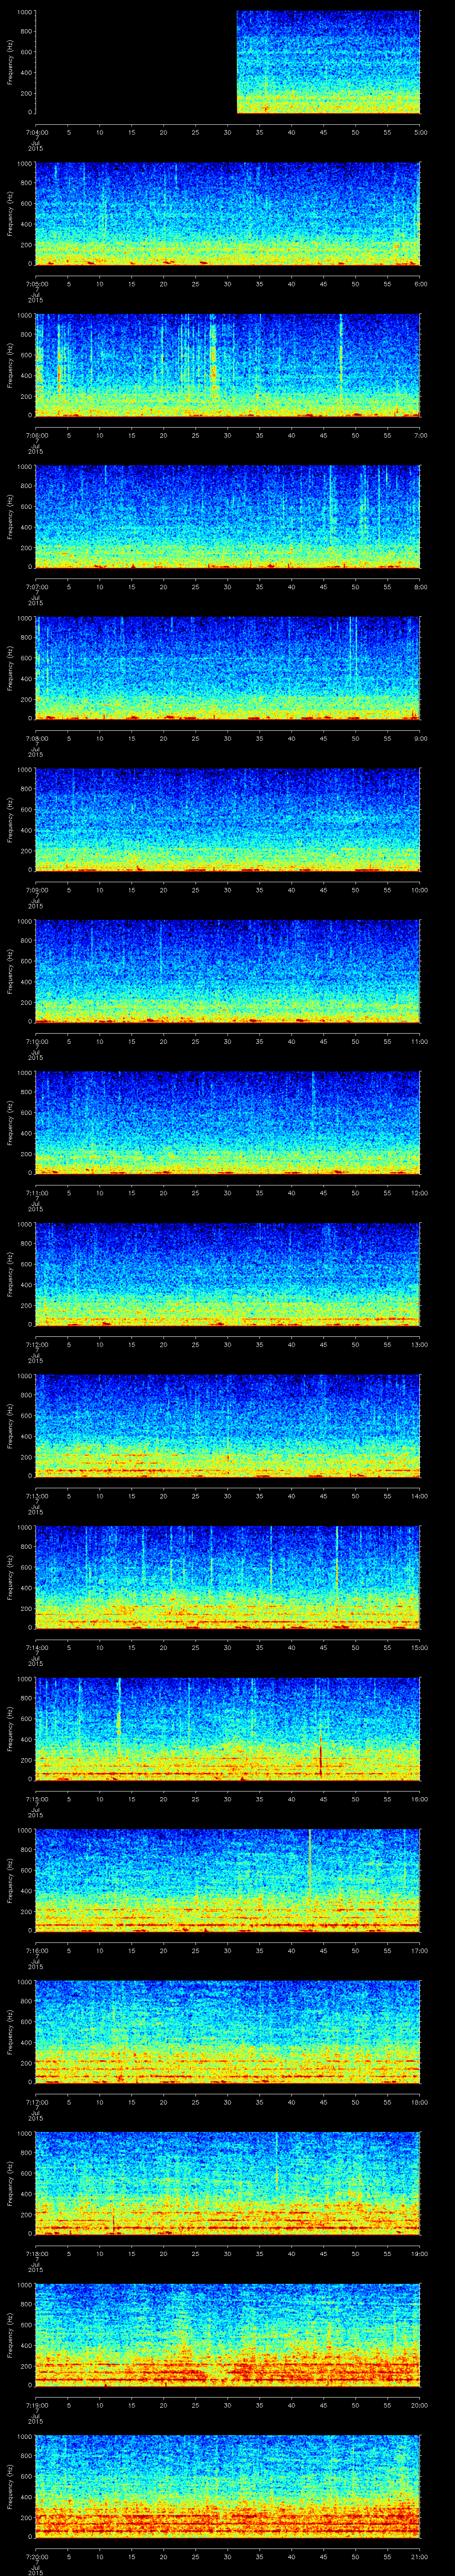Click the 16:00 end time label
Image resolution: width=455 pixels, height=2576 pixels.
click(x=420, y=1799)
